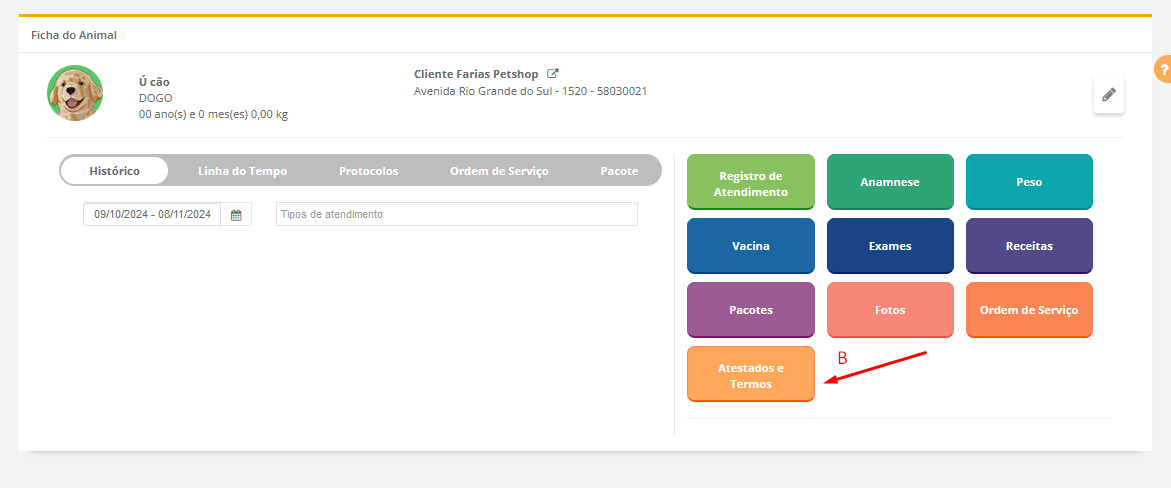This screenshot has height=488, width=1171.
Task: Select the Histórico tab
Action: pos(114,171)
